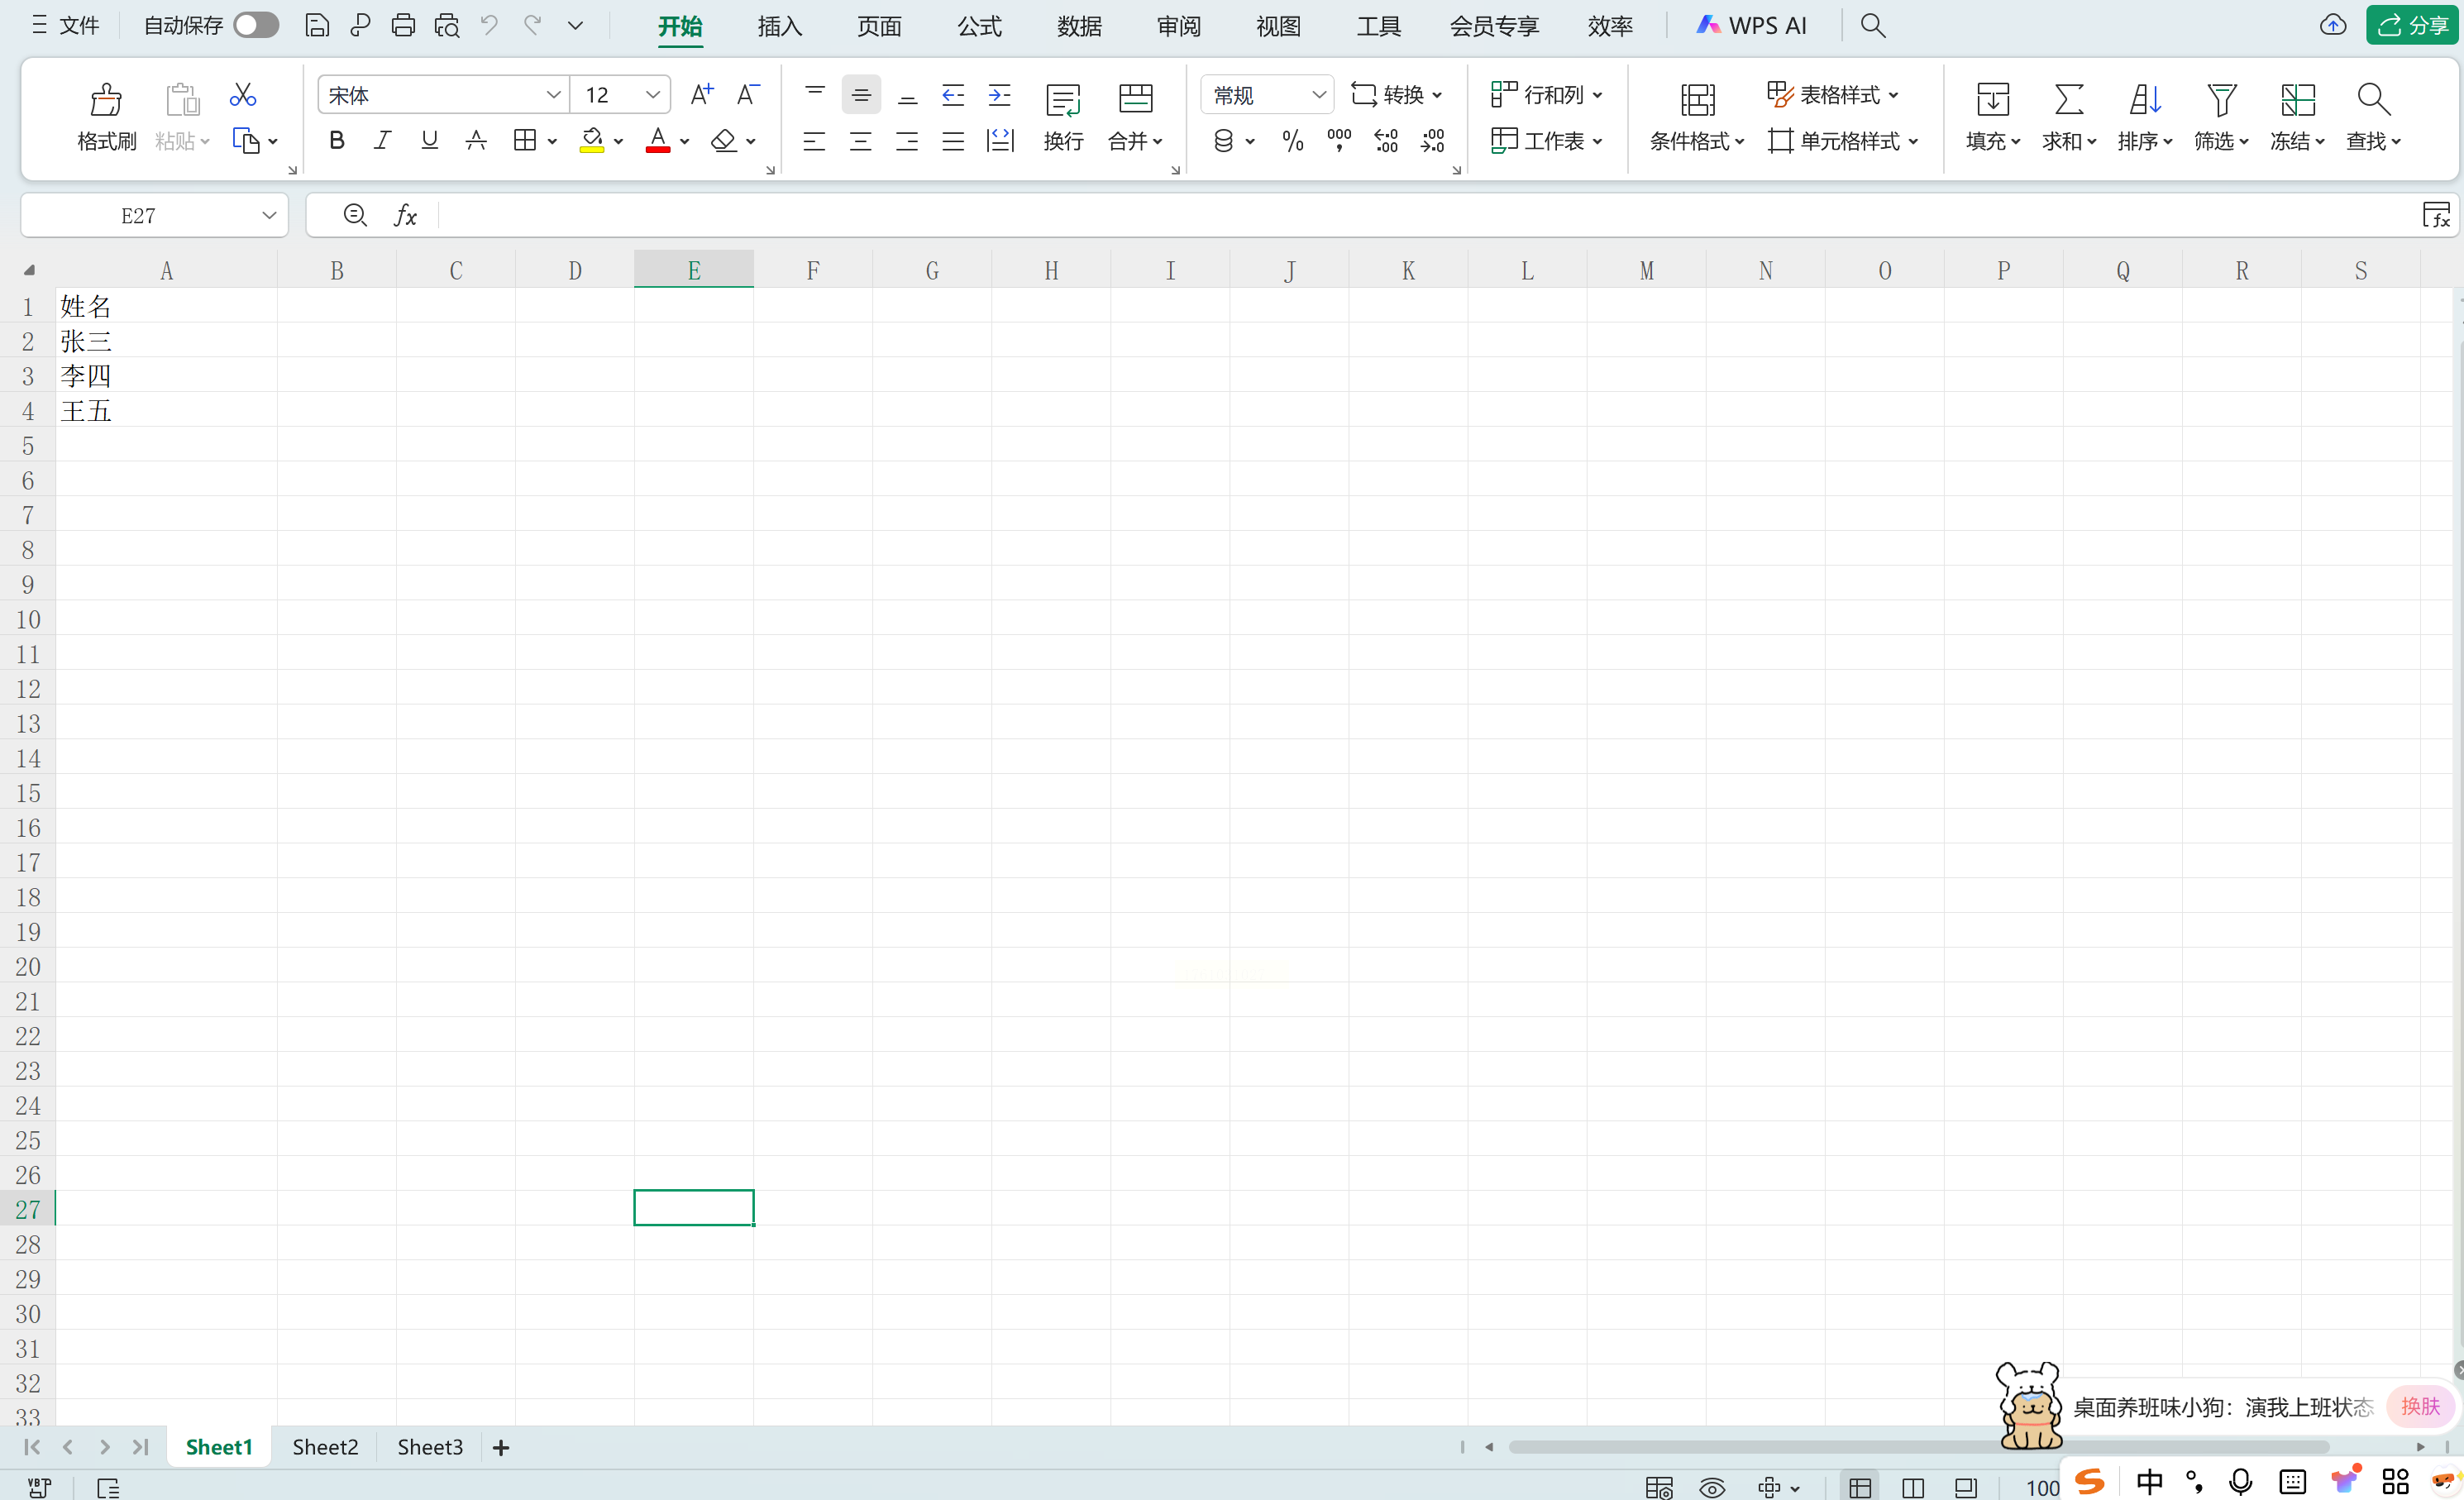Click the Percent style icon
The width and height of the screenshot is (2464, 1500).
(x=1292, y=141)
